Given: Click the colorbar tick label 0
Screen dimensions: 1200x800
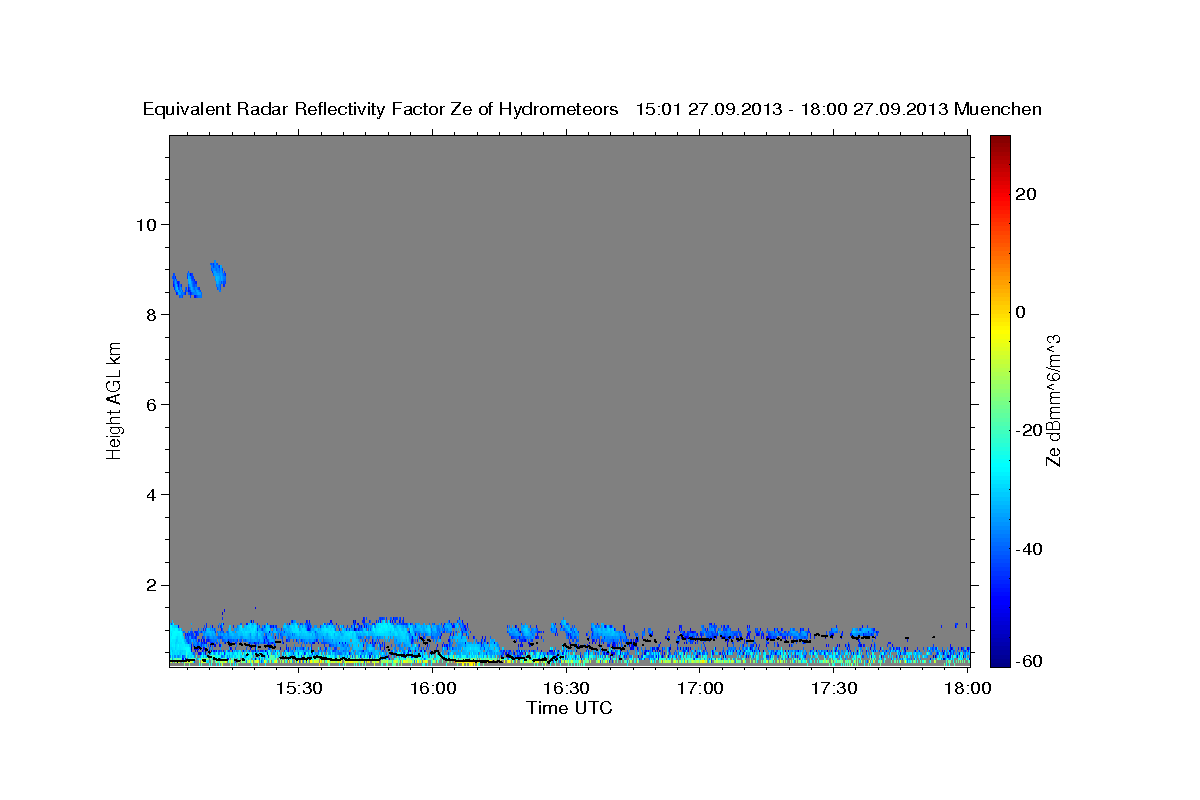Looking at the screenshot, I should [x=1021, y=312].
